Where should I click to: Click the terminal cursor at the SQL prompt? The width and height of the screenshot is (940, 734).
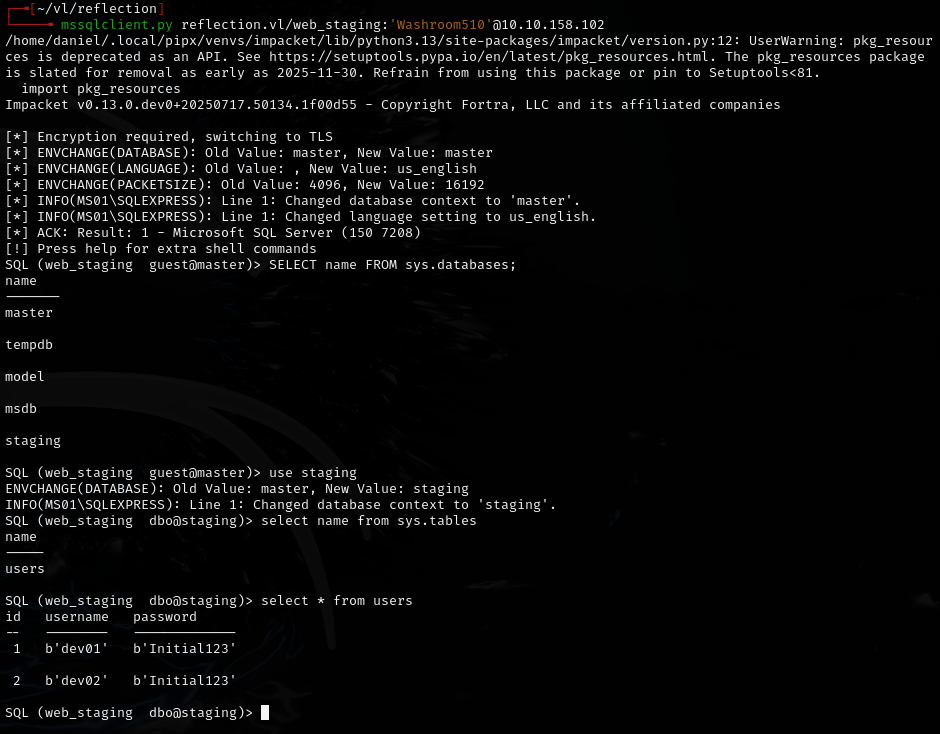pos(264,712)
